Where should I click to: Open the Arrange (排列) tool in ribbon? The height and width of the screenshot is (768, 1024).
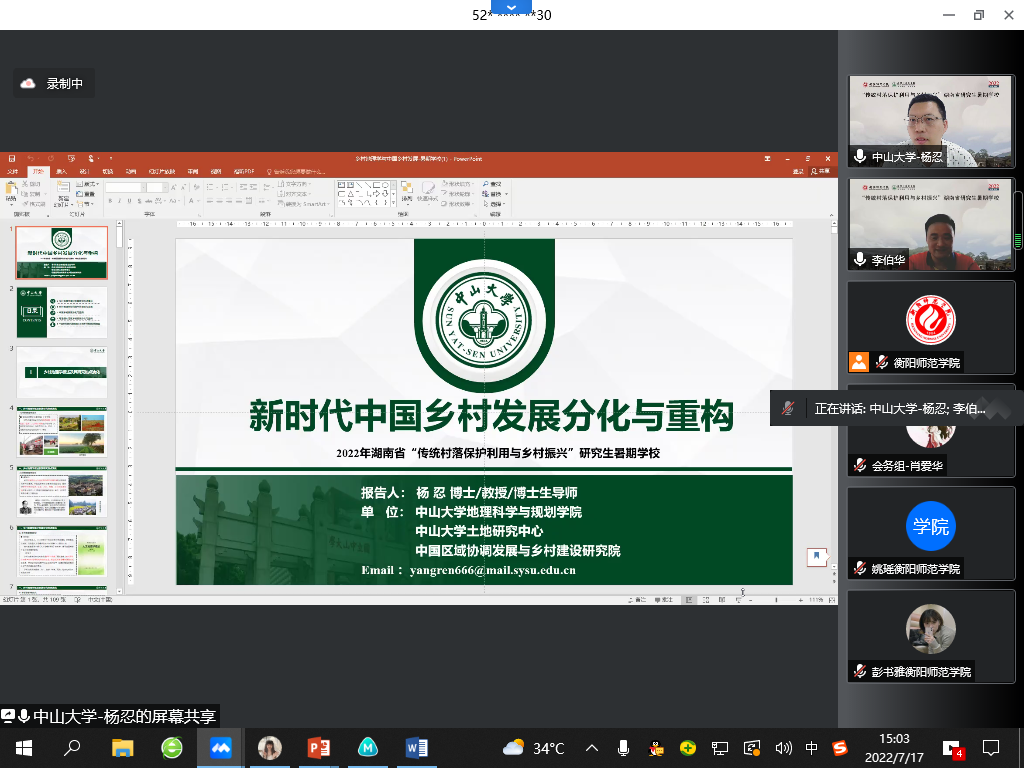tap(406, 191)
